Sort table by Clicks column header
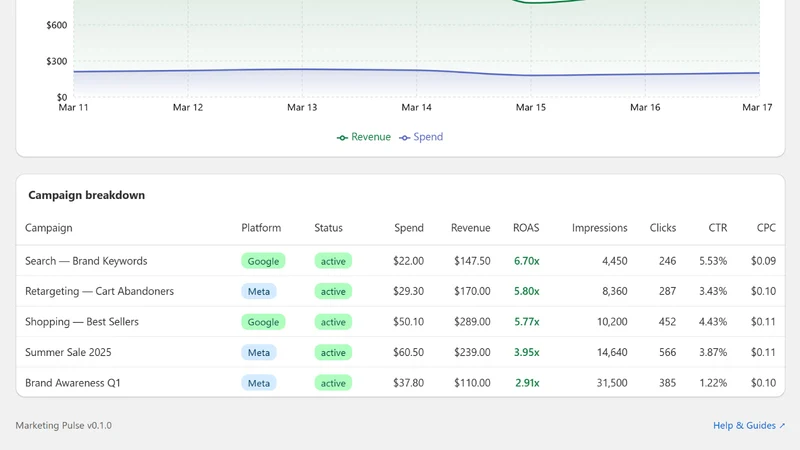The image size is (800, 450). pos(663,228)
